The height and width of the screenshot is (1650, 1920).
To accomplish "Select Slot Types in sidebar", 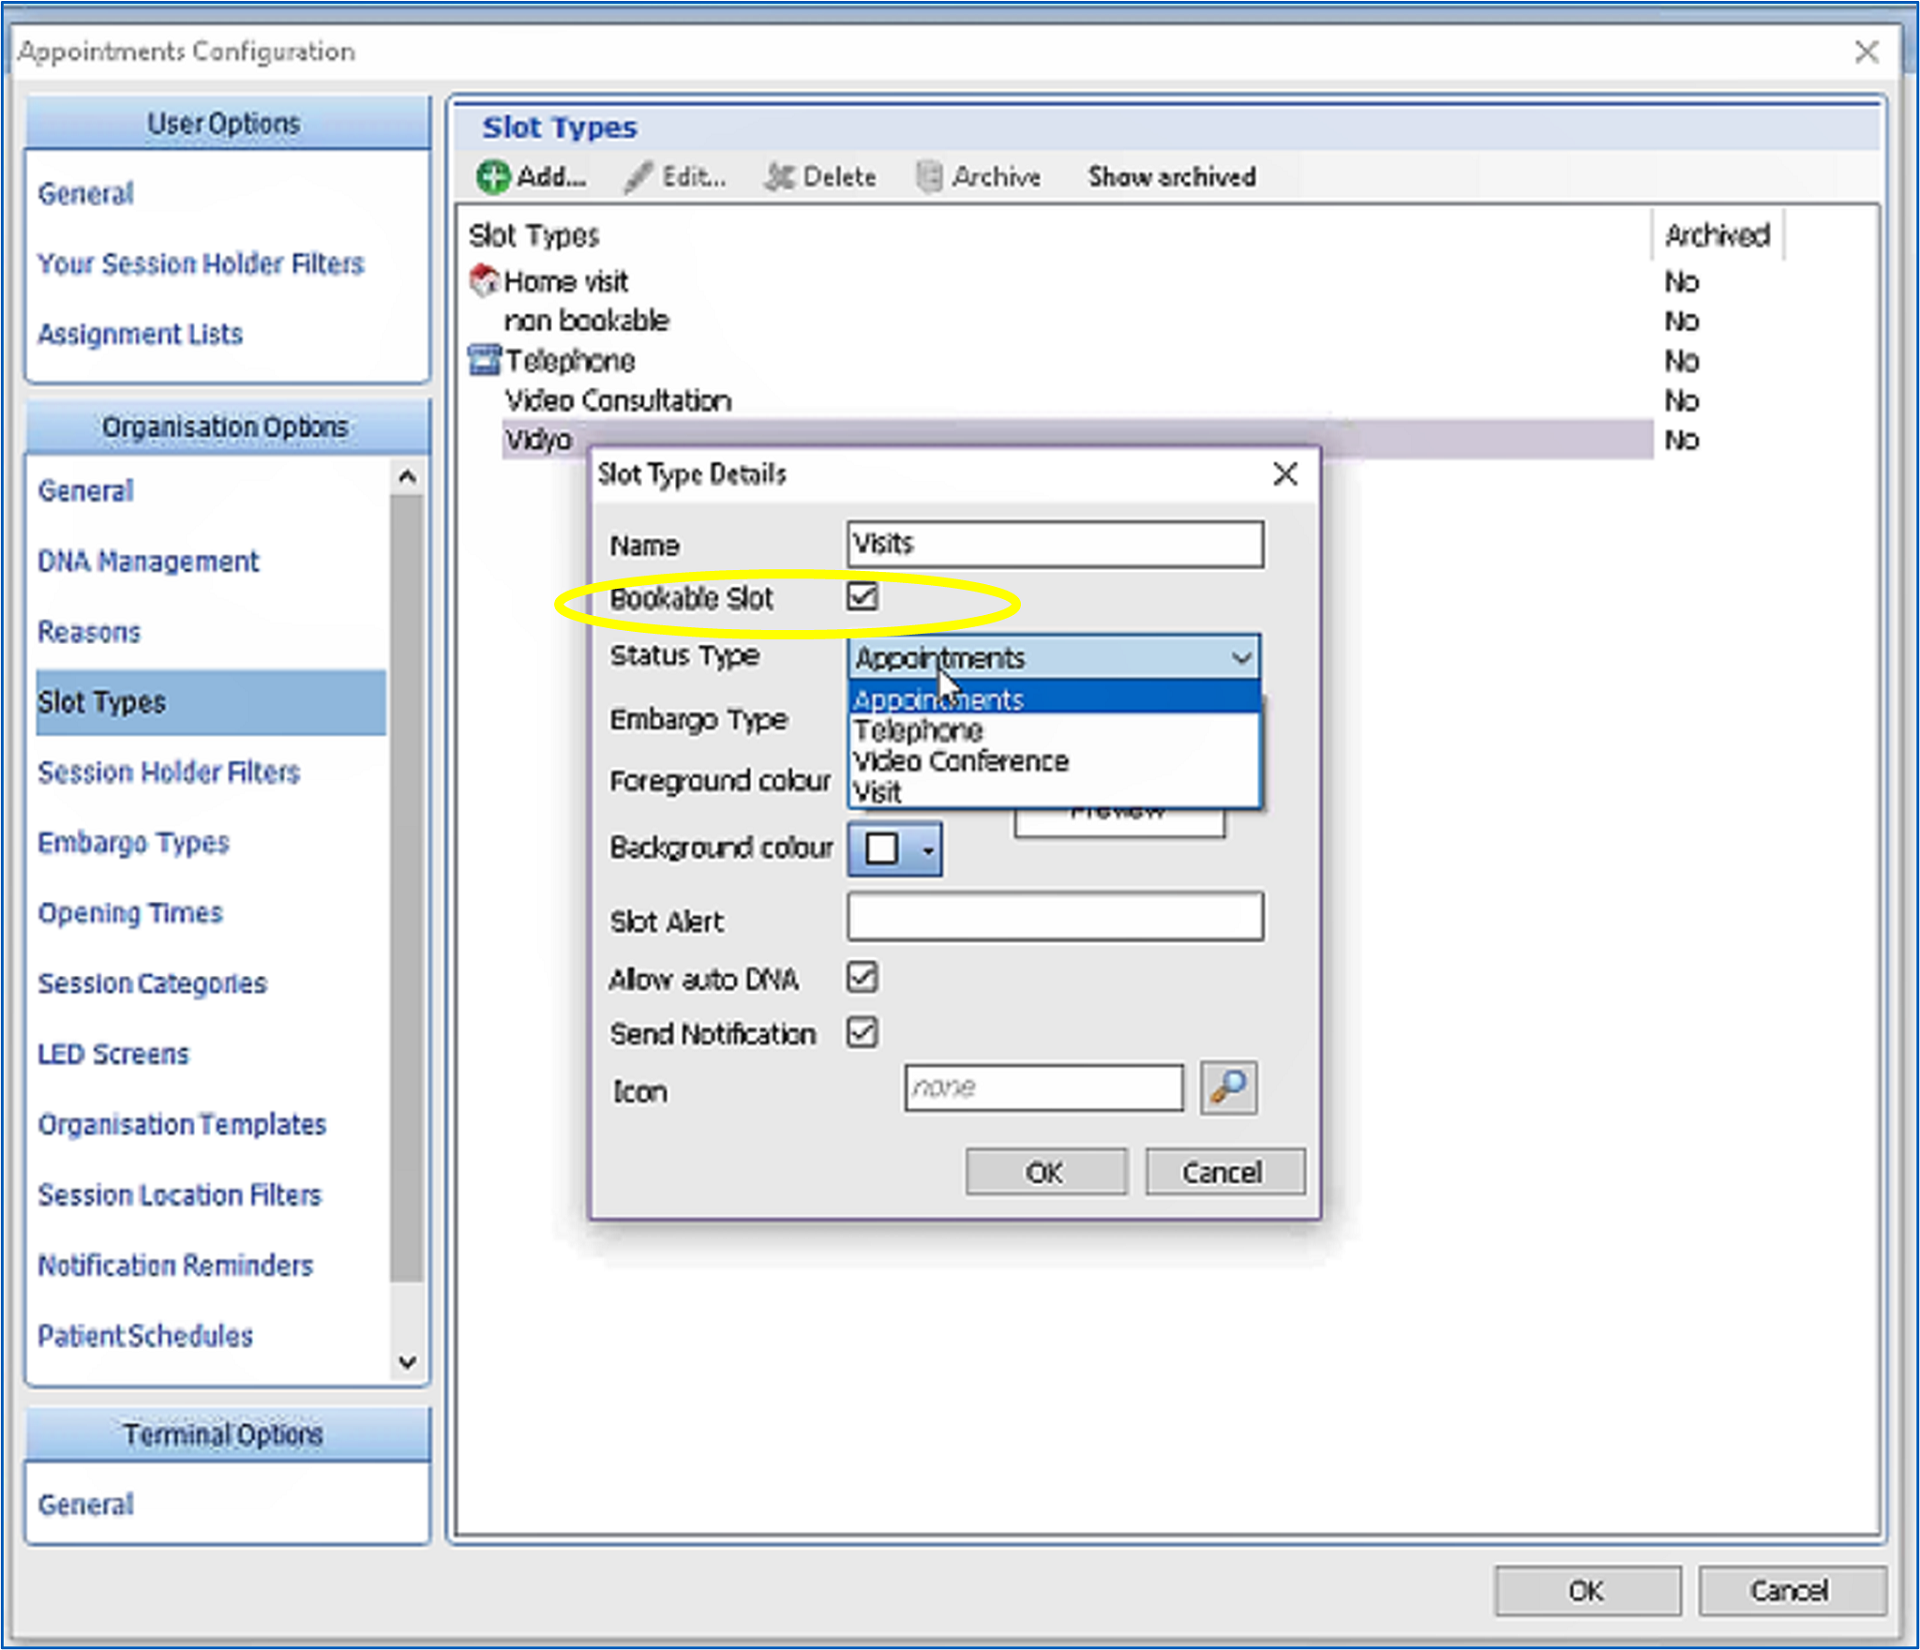I will tap(211, 702).
